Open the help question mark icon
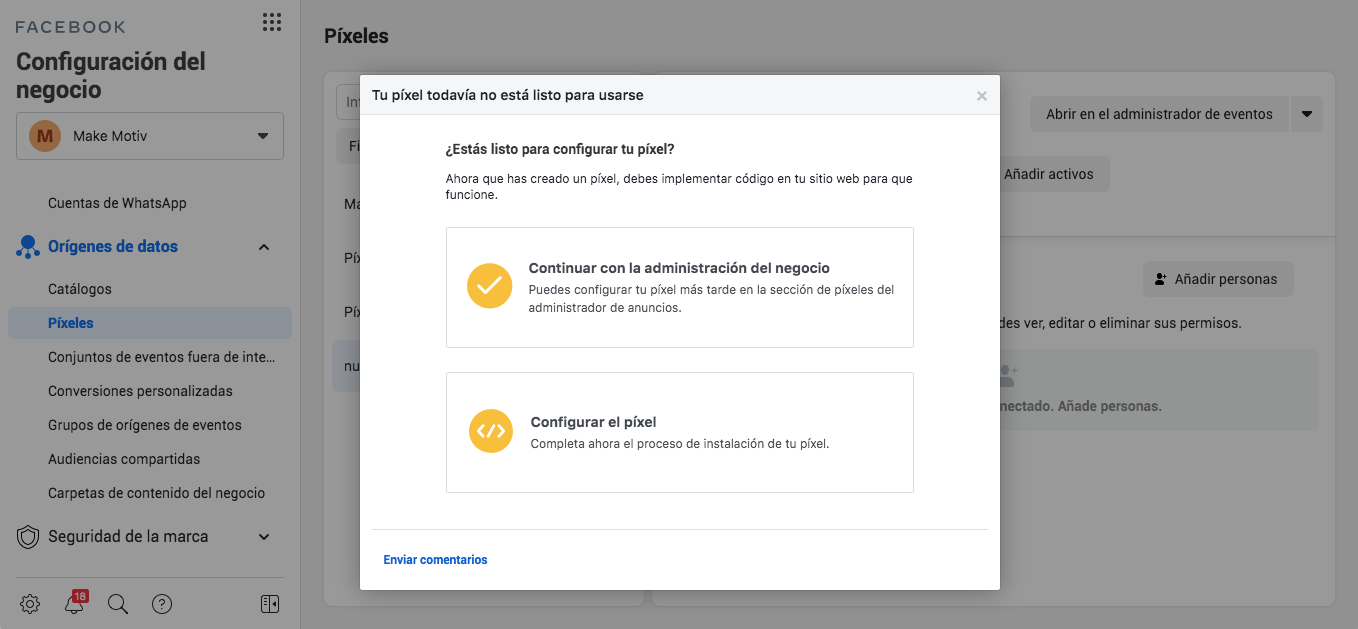The height and width of the screenshot is (629, 1358). [x=162, y=604]
